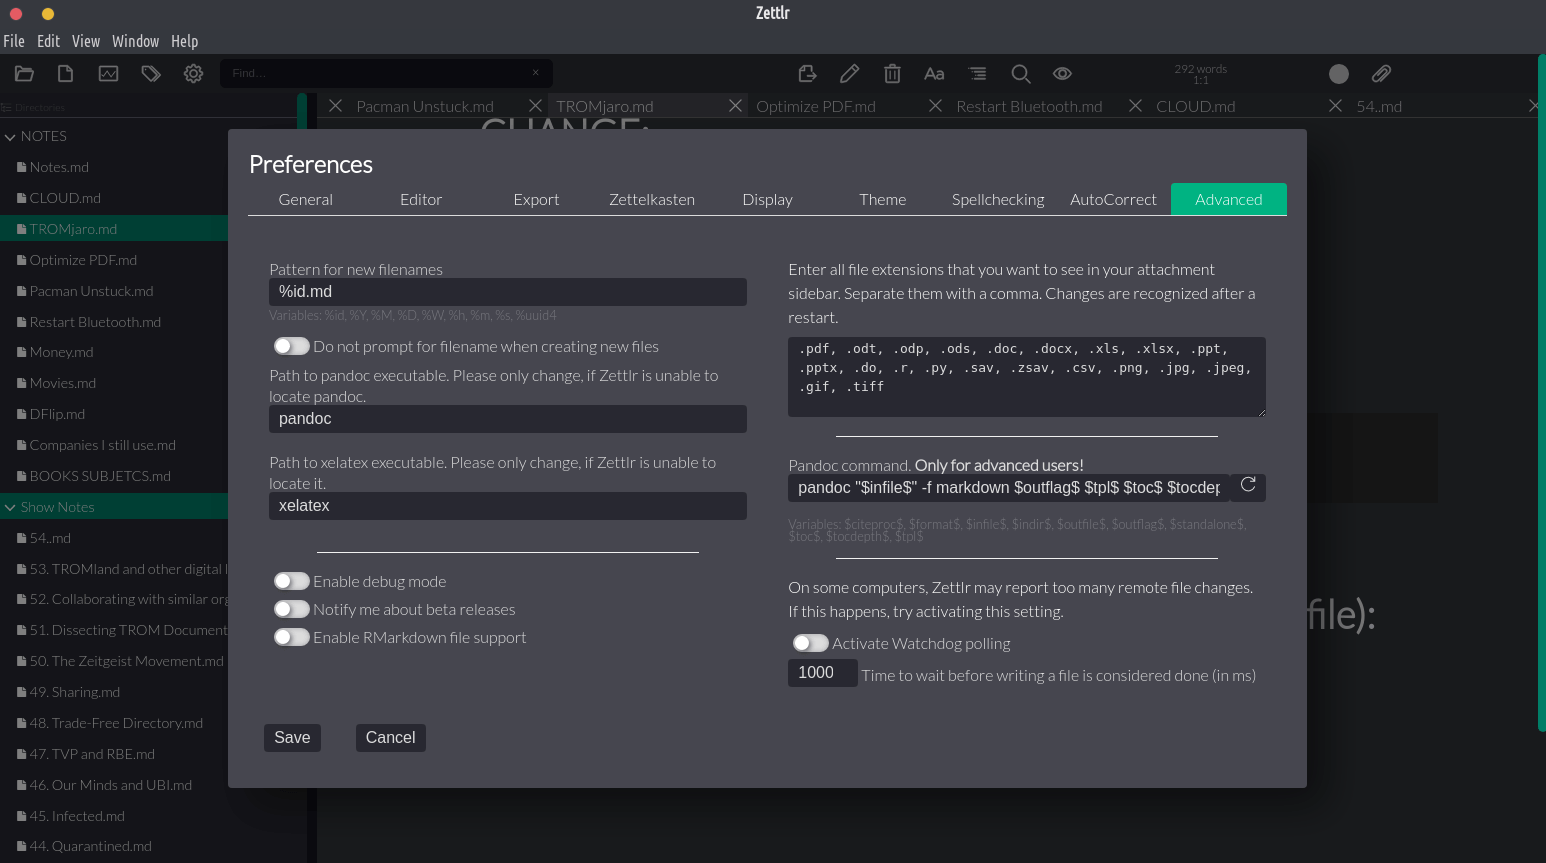Clear the Find field with its x

536,73
